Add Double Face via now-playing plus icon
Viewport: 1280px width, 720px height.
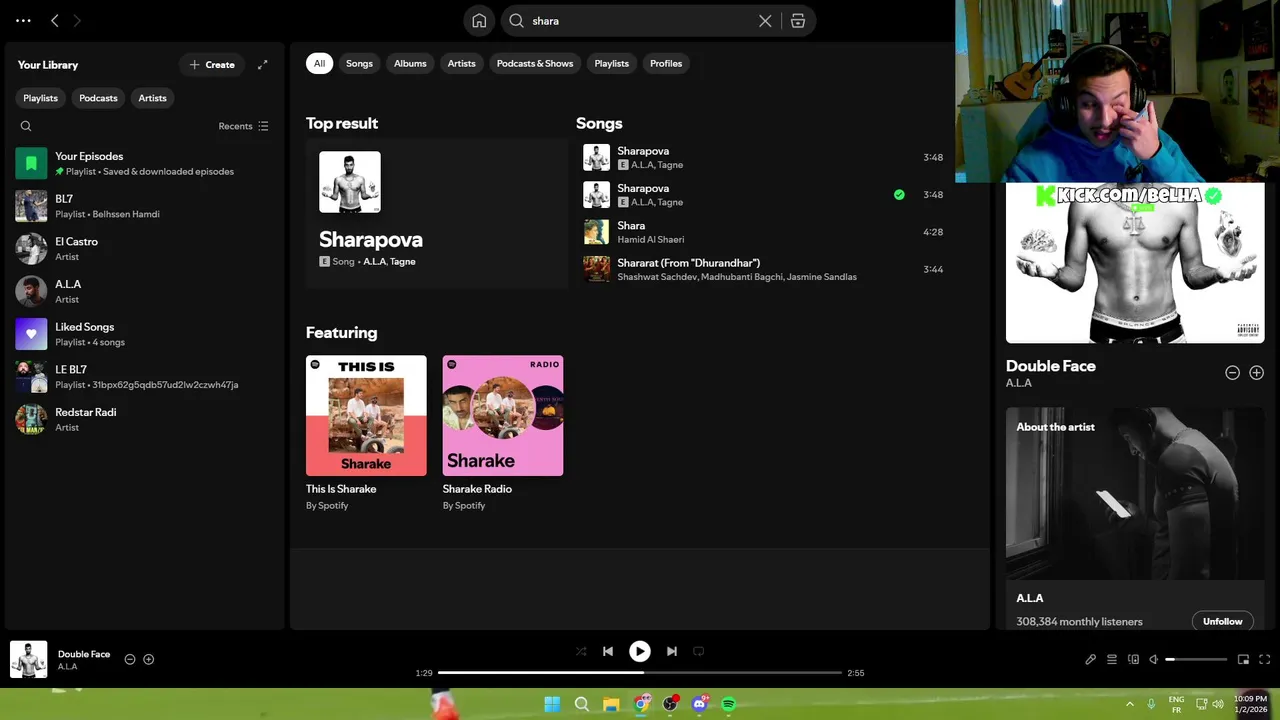1256,372
